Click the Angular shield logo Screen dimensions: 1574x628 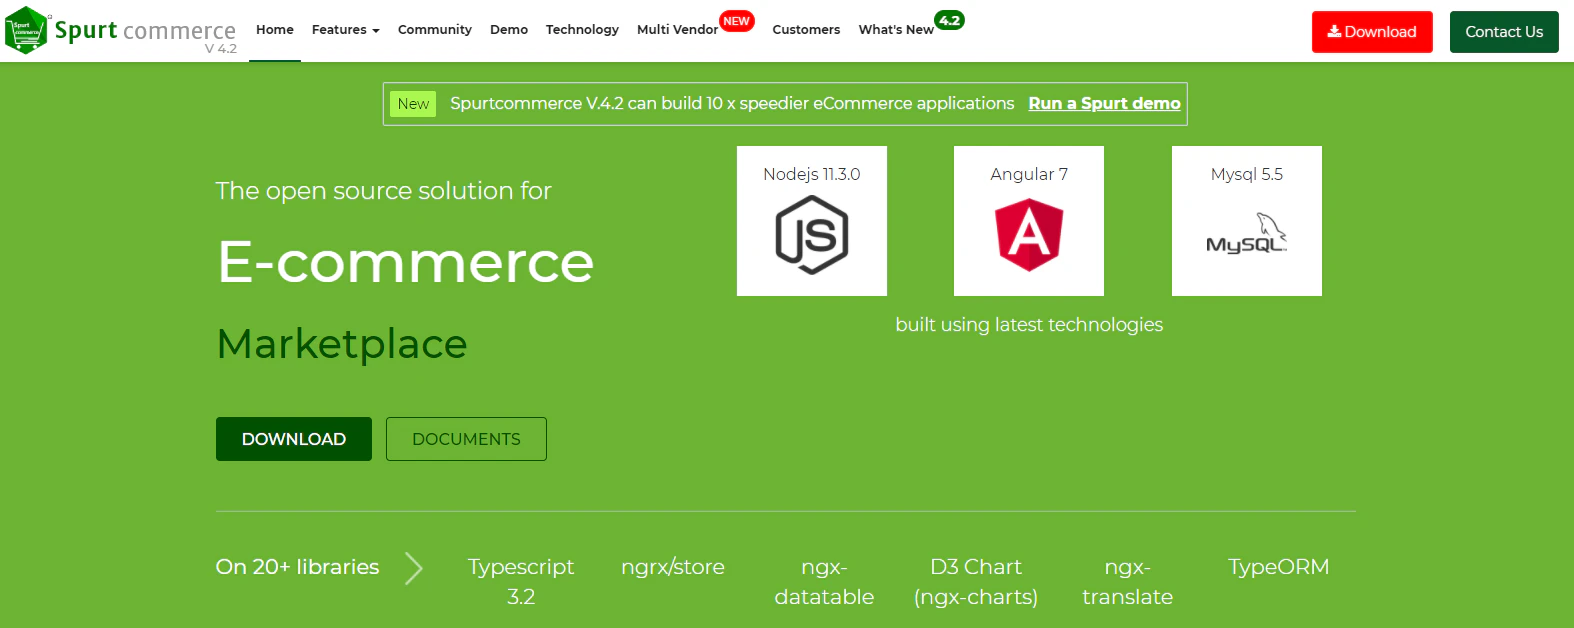click(1029, 235)
